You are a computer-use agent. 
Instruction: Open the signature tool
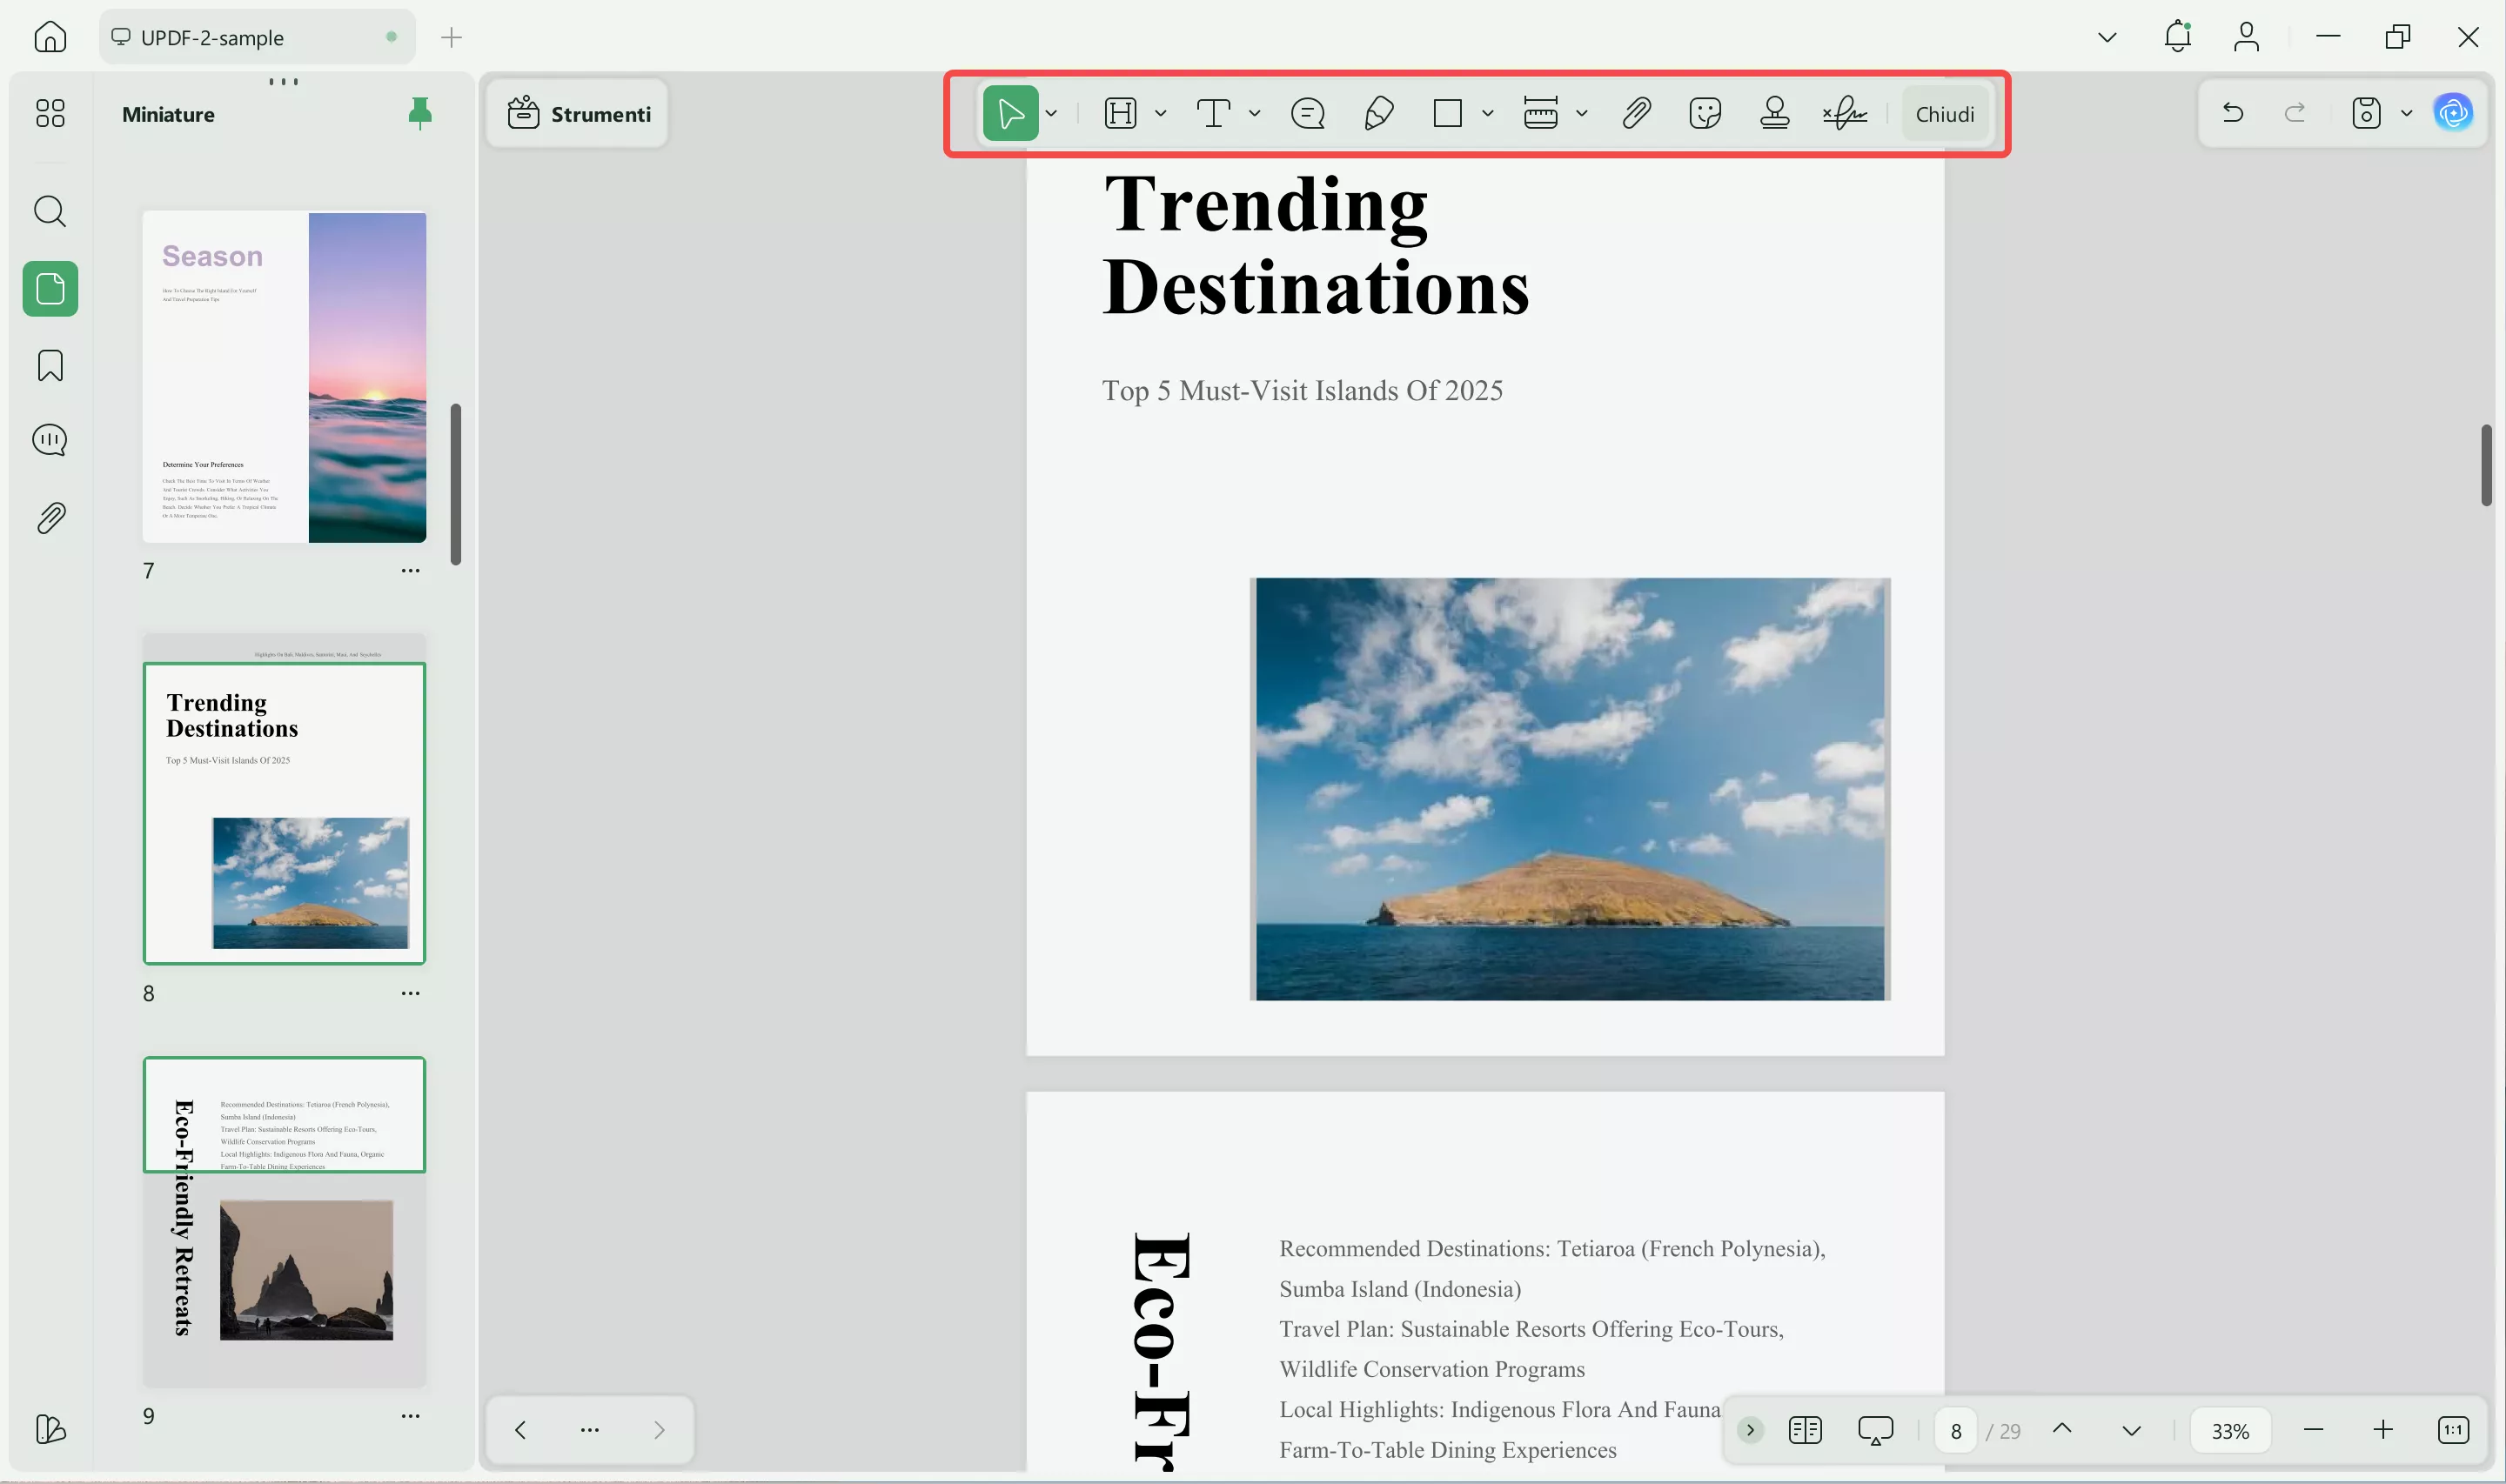[1844, 113]
